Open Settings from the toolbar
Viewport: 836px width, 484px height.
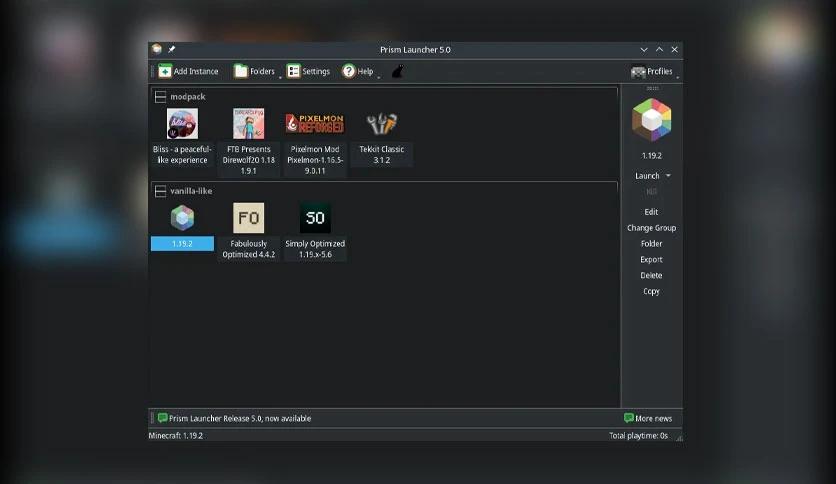pos(308,71)
